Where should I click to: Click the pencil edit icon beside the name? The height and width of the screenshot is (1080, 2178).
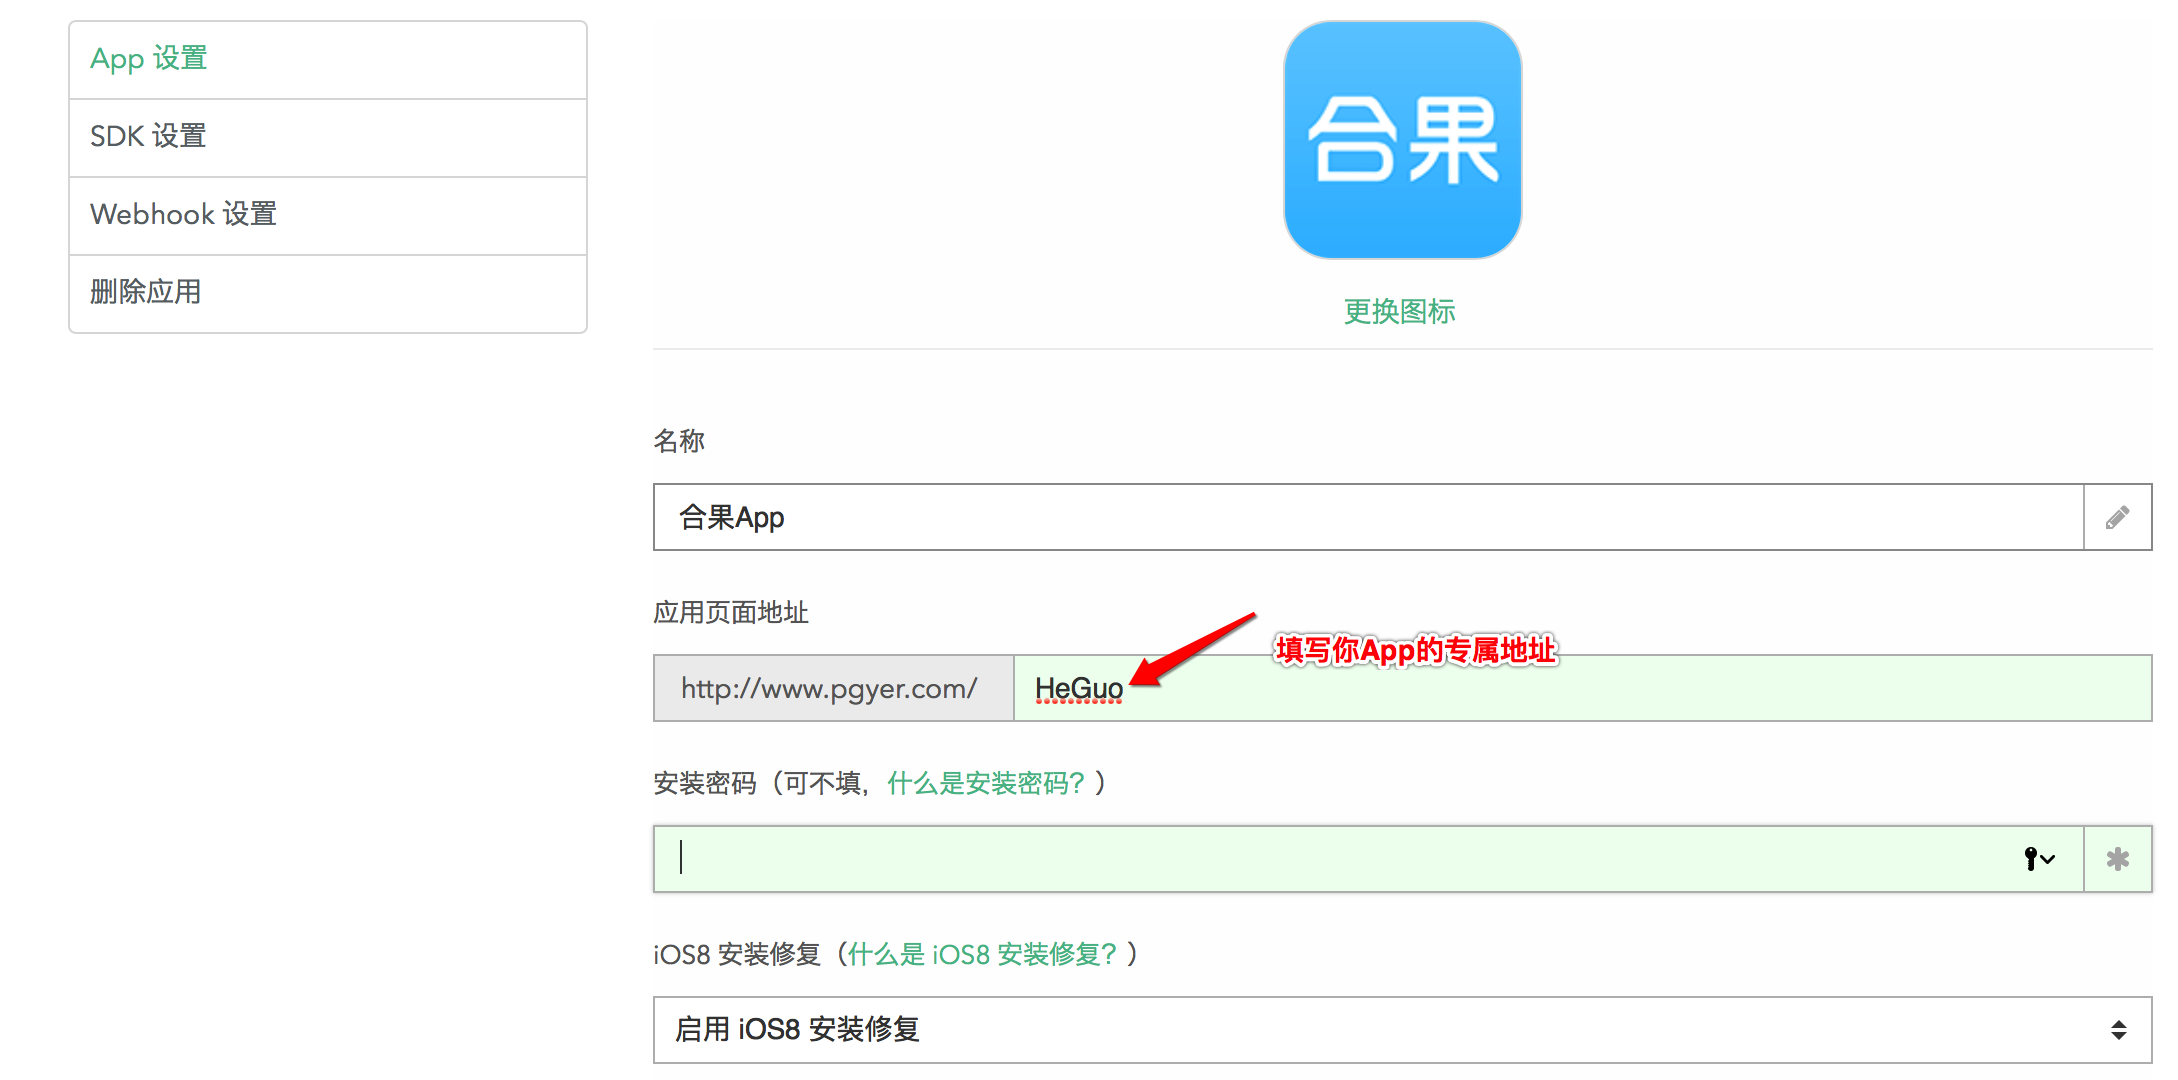click(x=2117, y=517)
